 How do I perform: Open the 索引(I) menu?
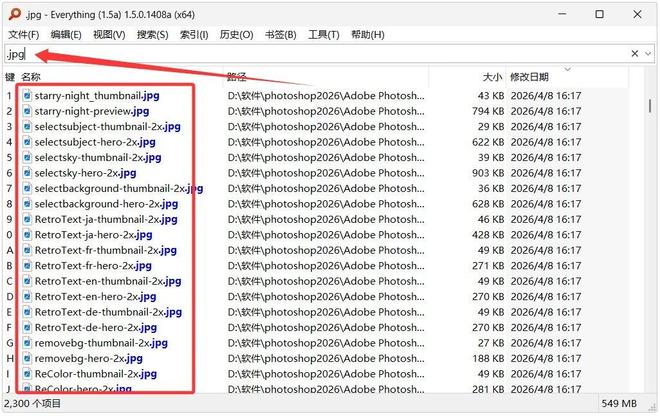point(194,35)
